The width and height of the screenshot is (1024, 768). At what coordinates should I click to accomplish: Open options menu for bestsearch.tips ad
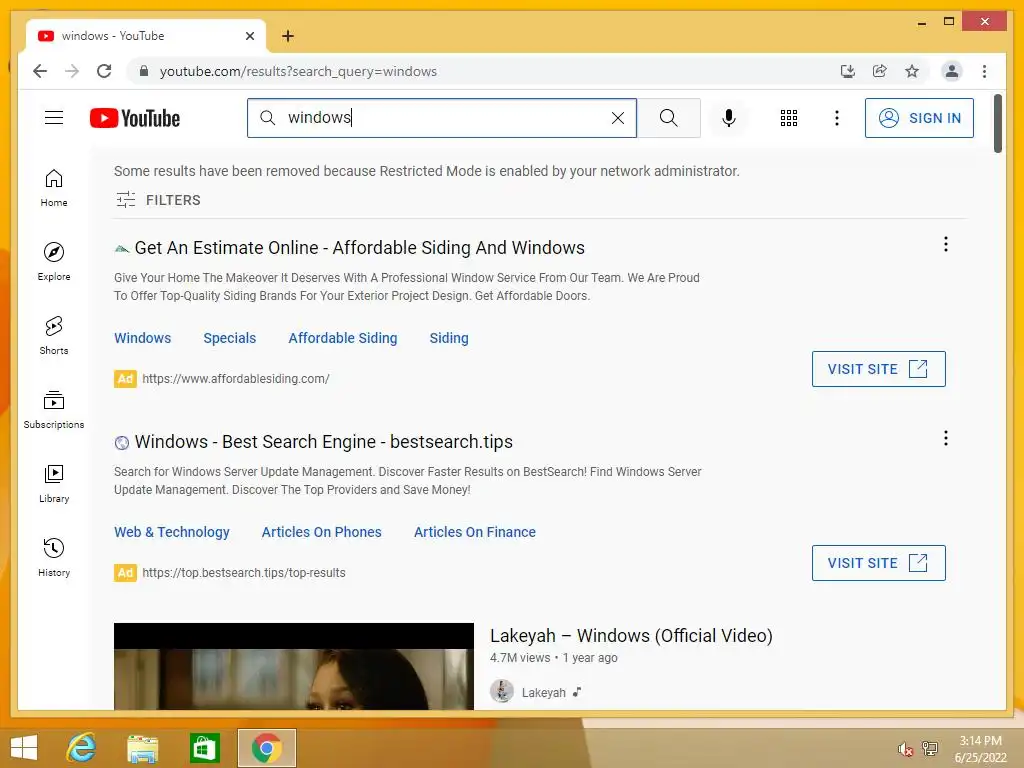point(945,438)
